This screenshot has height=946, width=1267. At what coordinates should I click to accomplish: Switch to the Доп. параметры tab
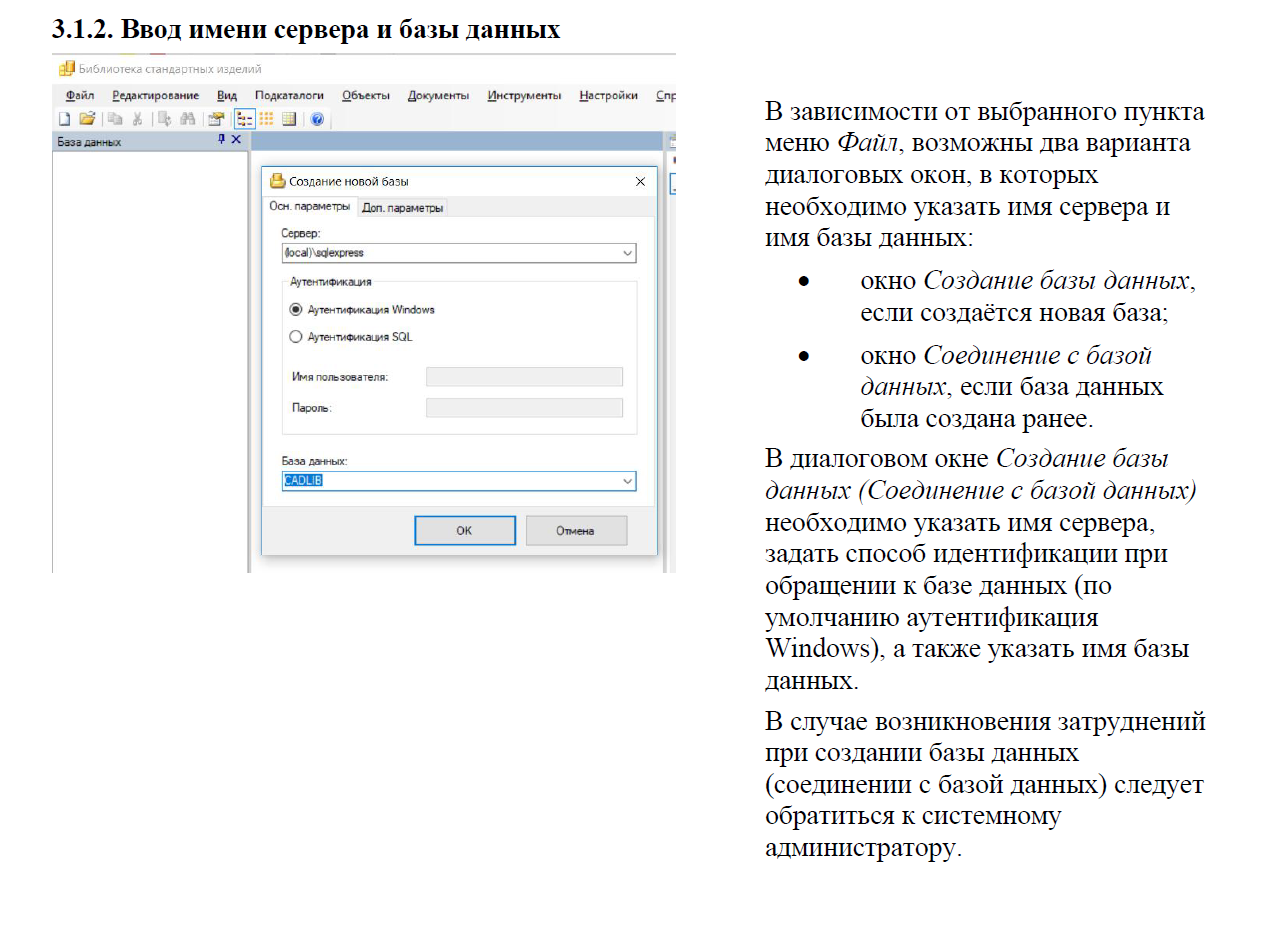click(x=402, y=207)
